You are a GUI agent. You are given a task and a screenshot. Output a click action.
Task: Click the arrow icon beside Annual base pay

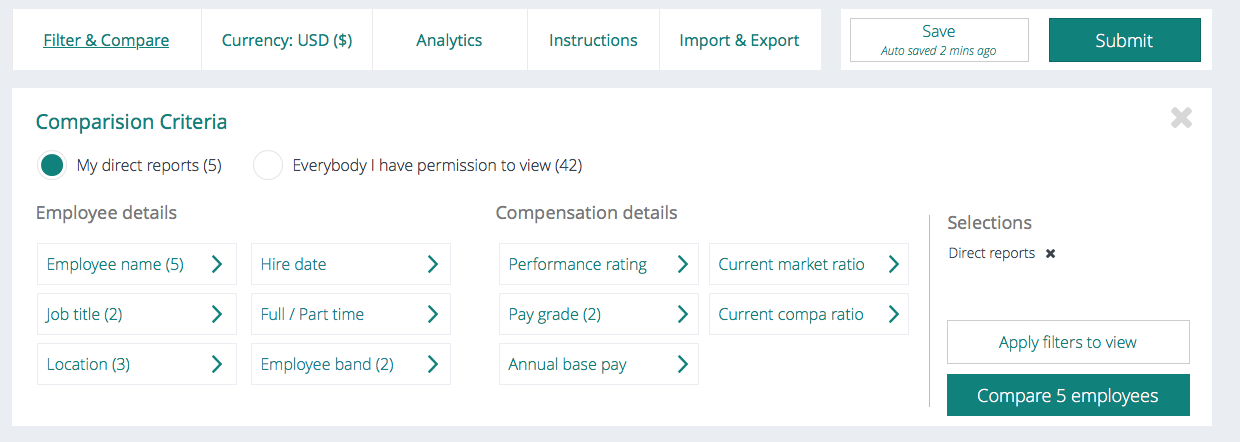pos(682,364)
